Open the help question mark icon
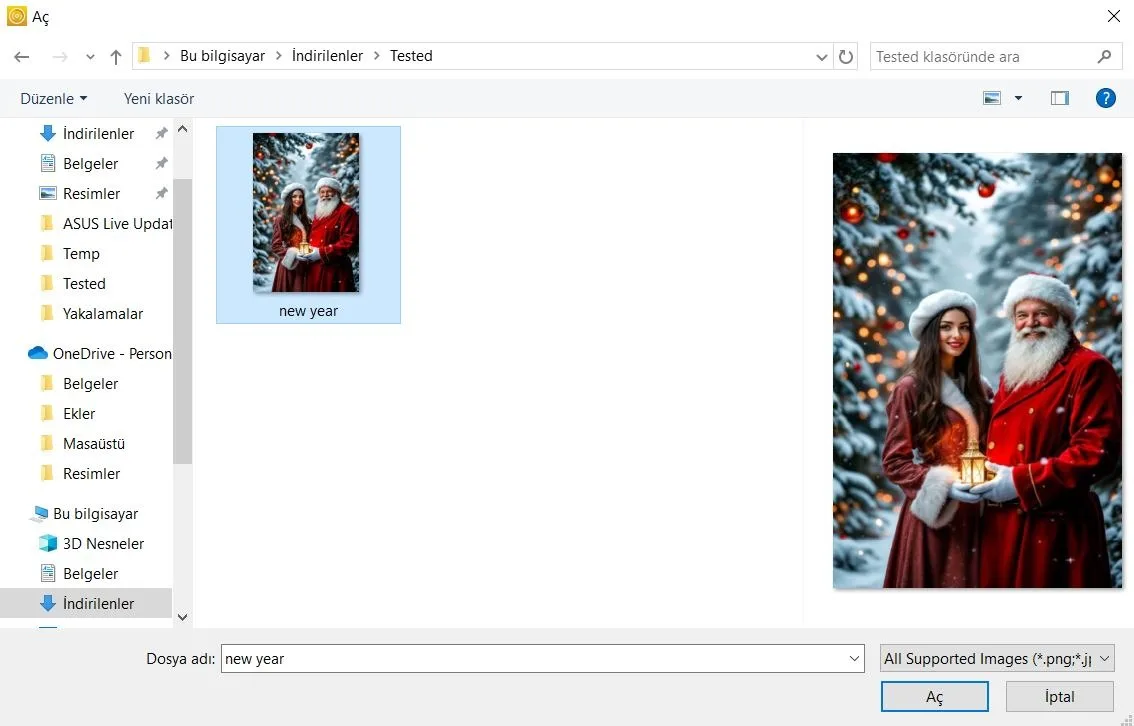Image resolution: width=1134 pixels, height=726 pixels. point(1105,98)
